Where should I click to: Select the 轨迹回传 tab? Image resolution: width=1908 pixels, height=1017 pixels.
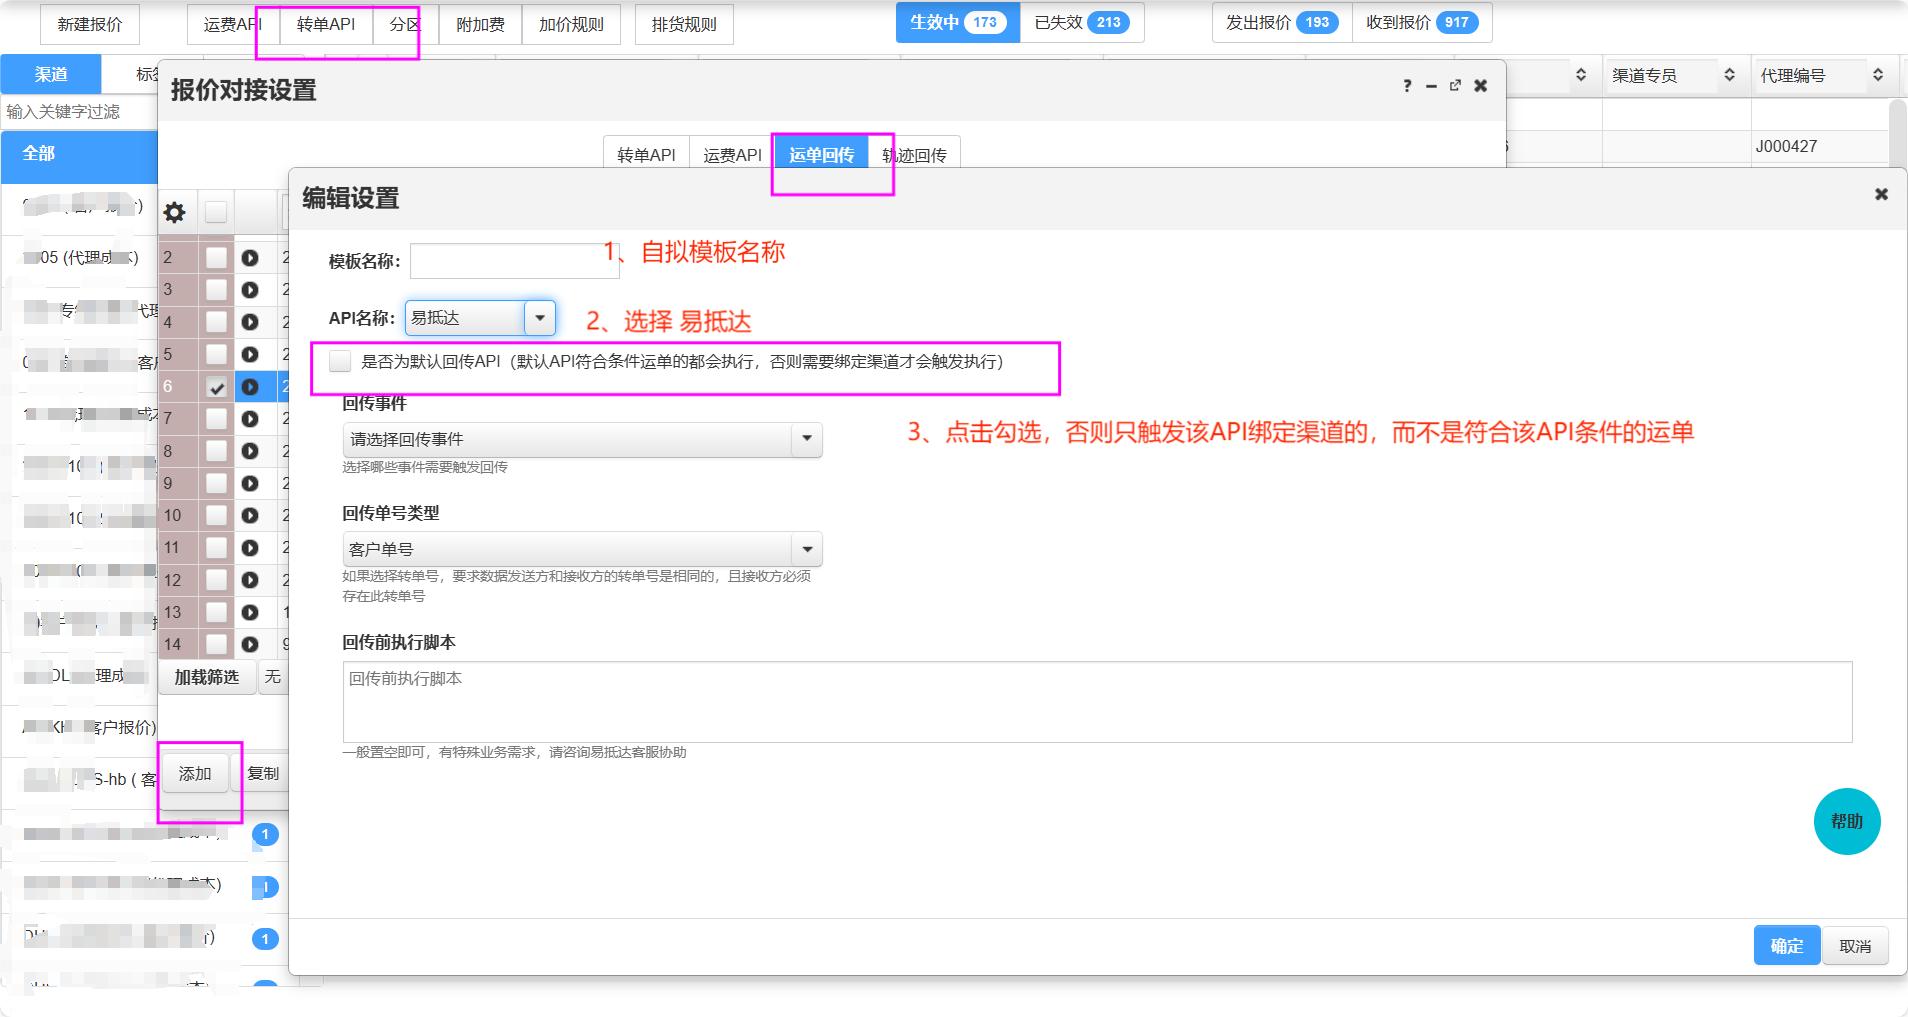coord(914,154)
